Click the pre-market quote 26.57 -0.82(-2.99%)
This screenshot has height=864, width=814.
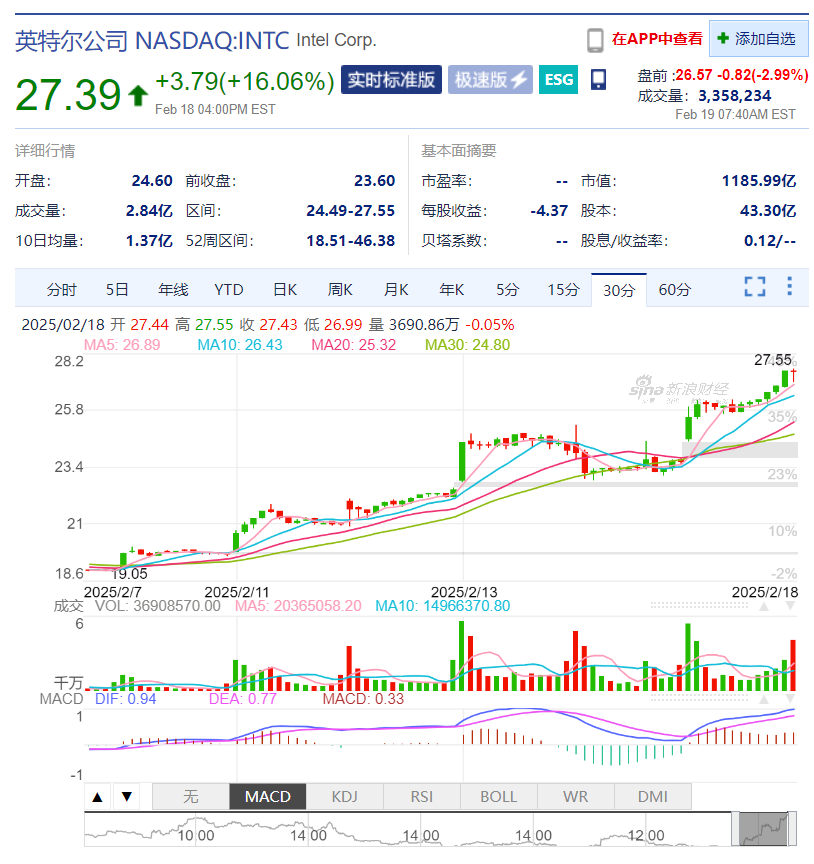click(741, 75)
